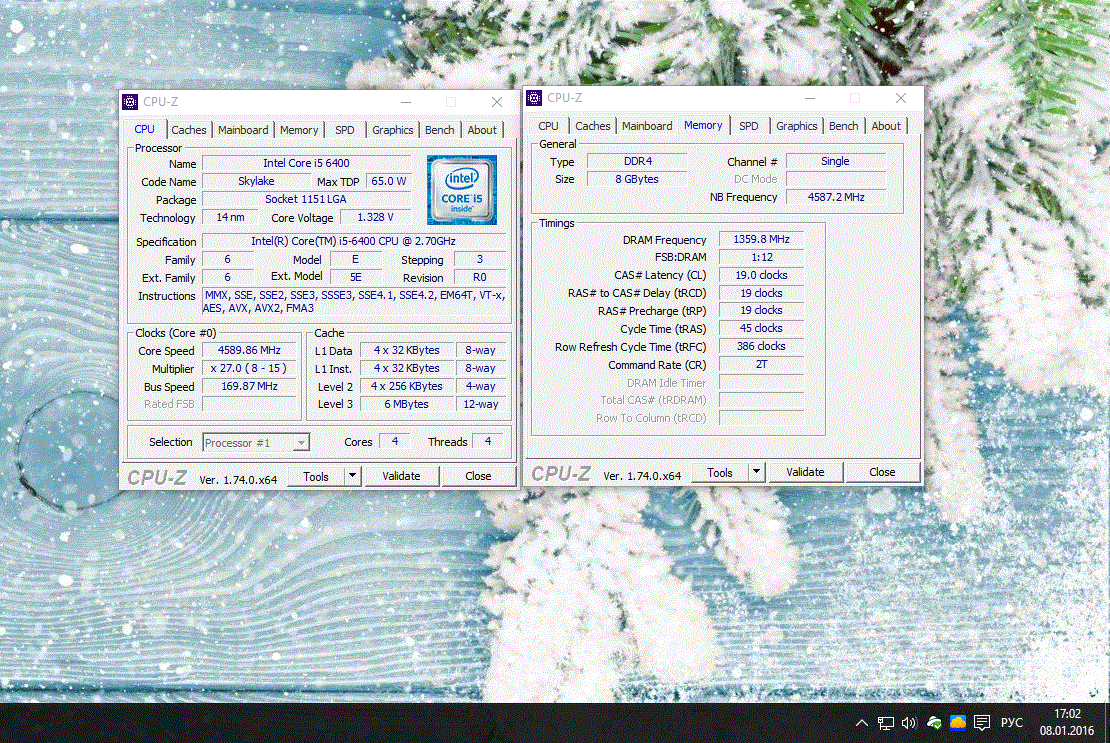Open Graphics tab in right CPU-Z window

tap(796, 126)
